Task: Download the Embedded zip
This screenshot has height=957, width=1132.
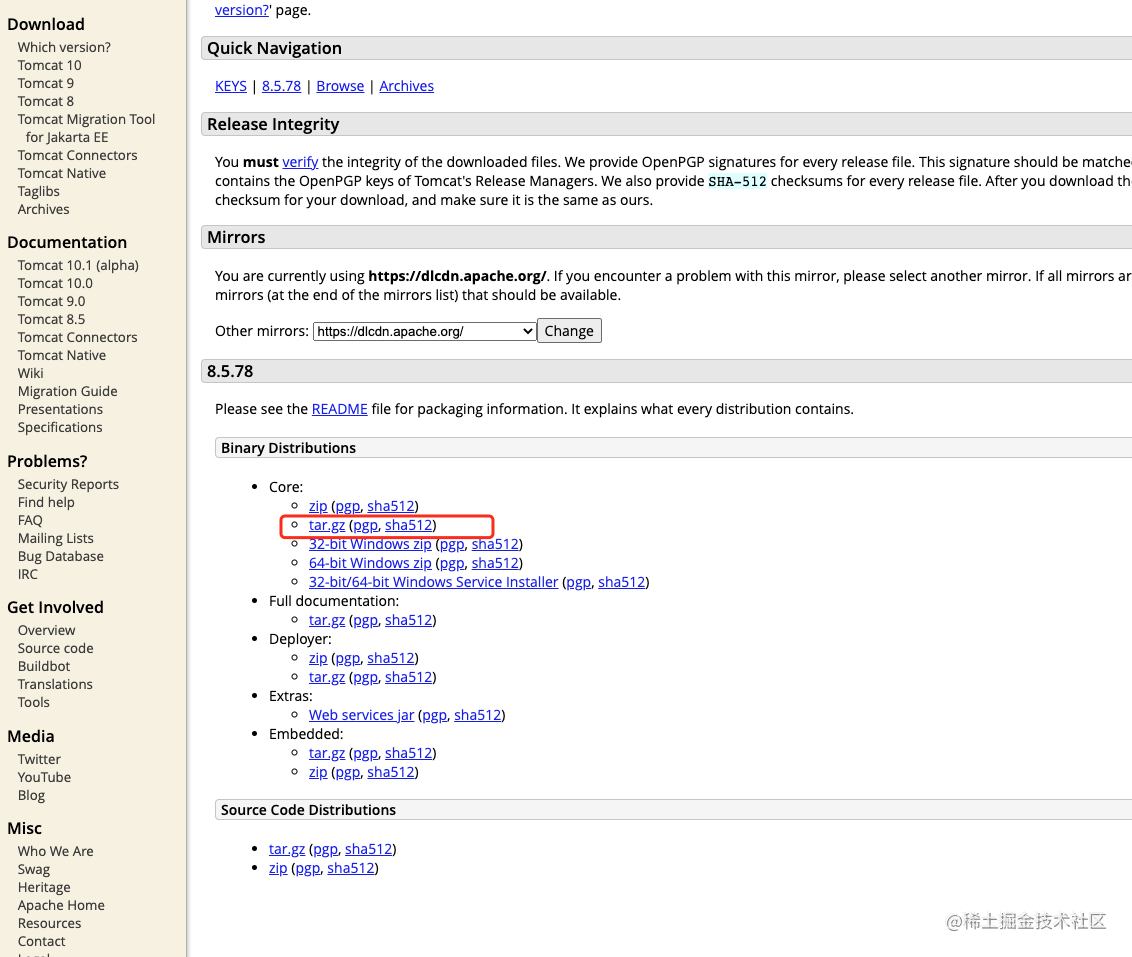Action: [318, 772]
